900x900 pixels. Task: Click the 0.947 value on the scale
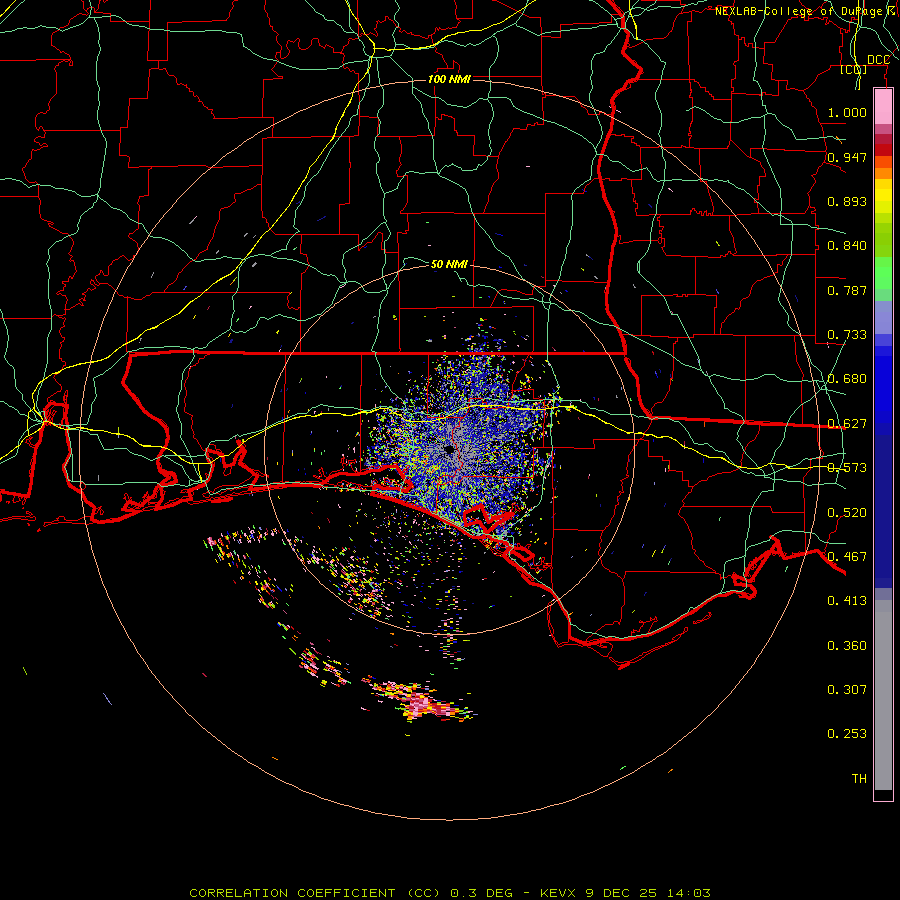click(x=847, y=157)
